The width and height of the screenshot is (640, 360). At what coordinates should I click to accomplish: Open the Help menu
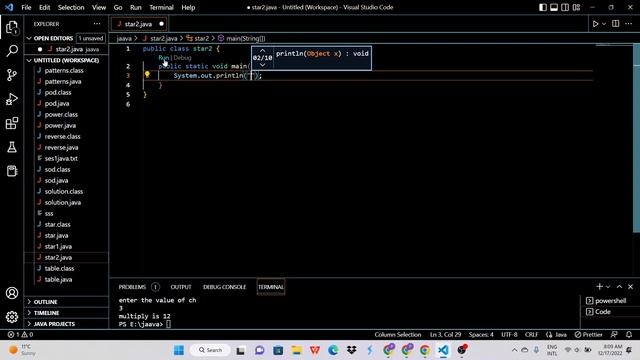188,7
